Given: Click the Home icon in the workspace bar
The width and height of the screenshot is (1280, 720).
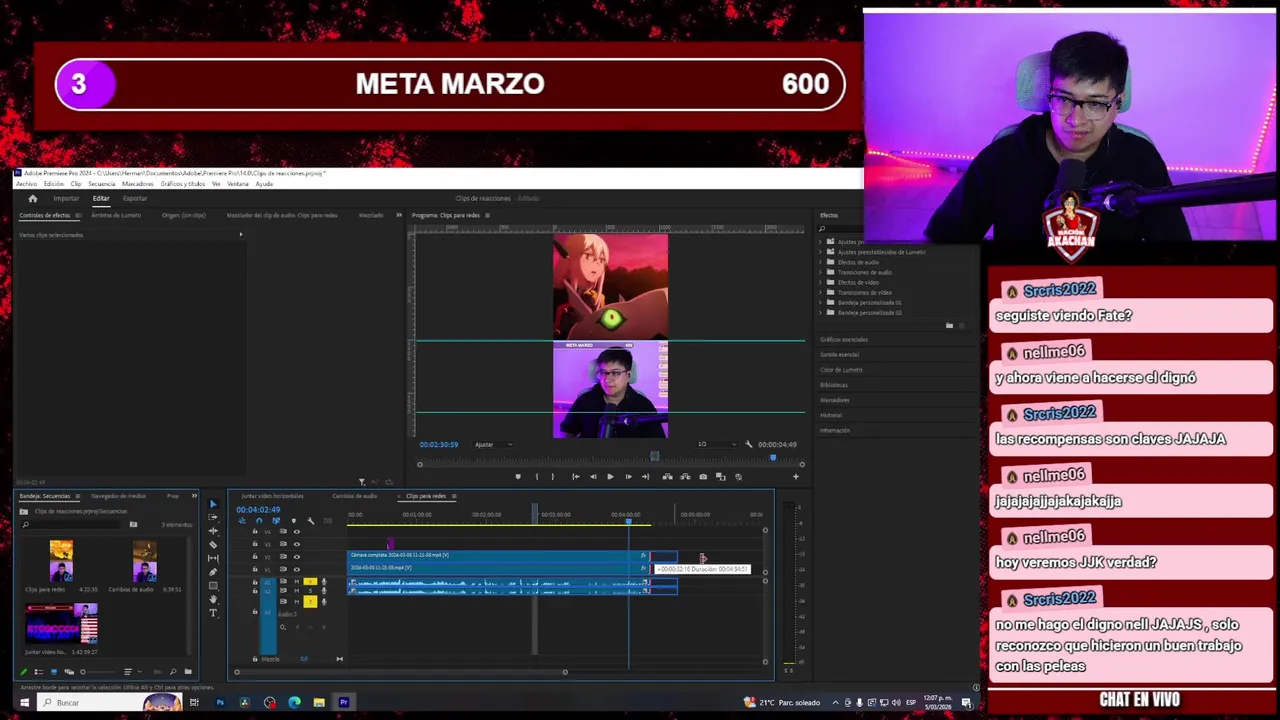Looking at the screenshot, I should click(32, 198).
